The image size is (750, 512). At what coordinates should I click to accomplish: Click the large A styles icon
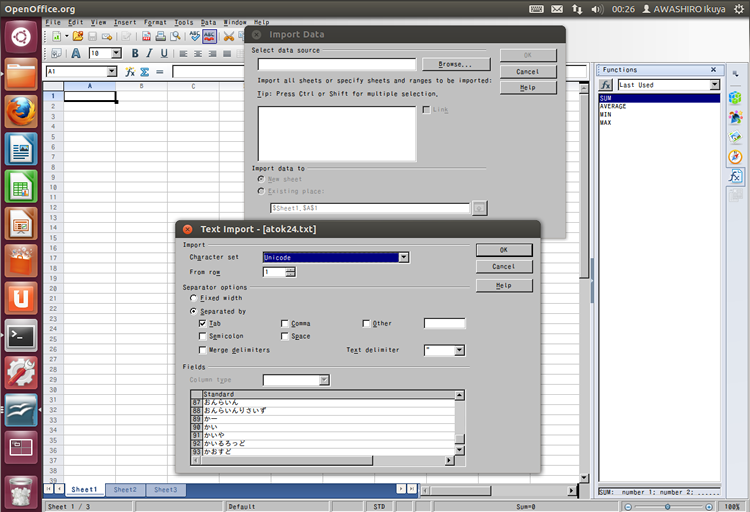pos(76,54)
